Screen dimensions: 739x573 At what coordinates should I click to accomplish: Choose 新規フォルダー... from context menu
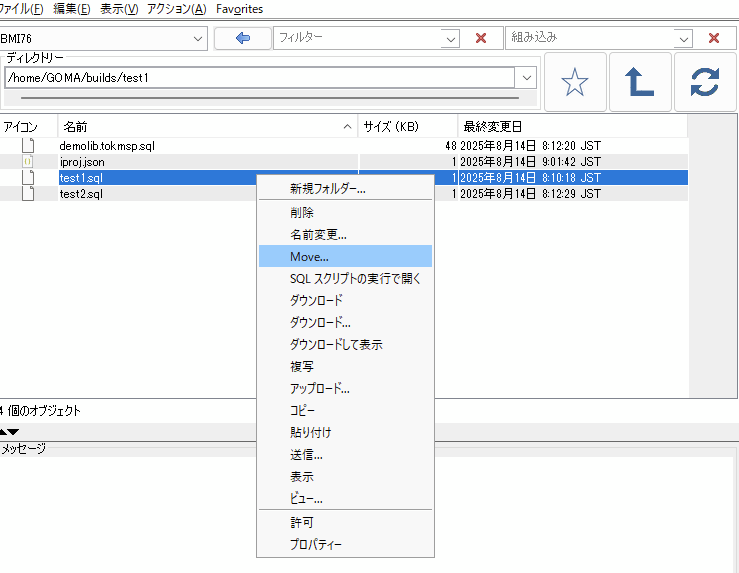pos(345,189)
